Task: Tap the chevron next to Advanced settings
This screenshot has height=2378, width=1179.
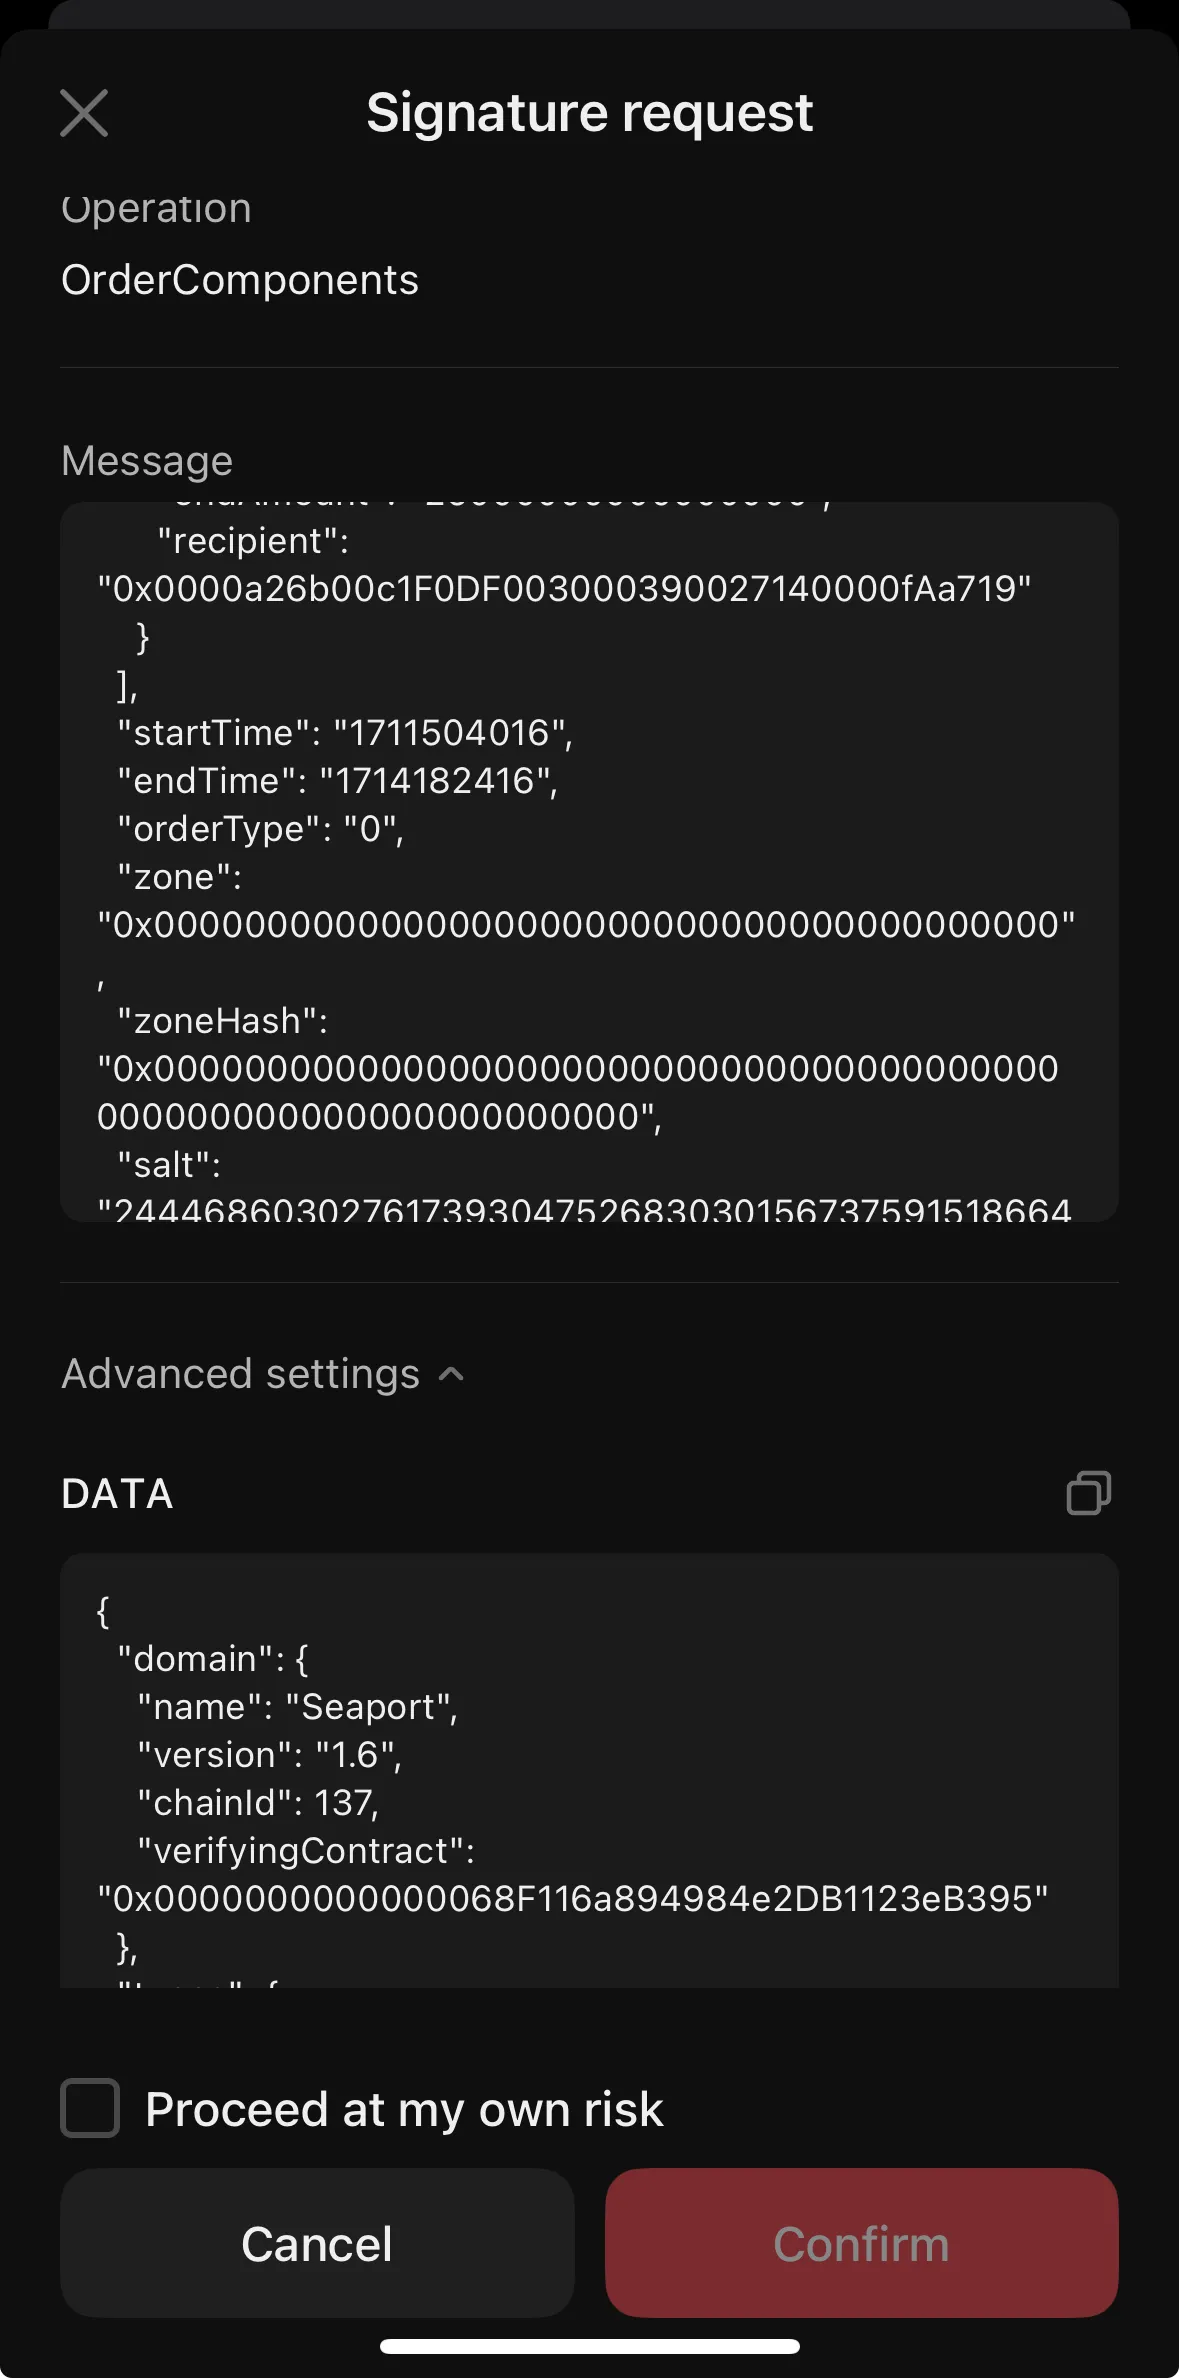Action: tap(452, 1373)
